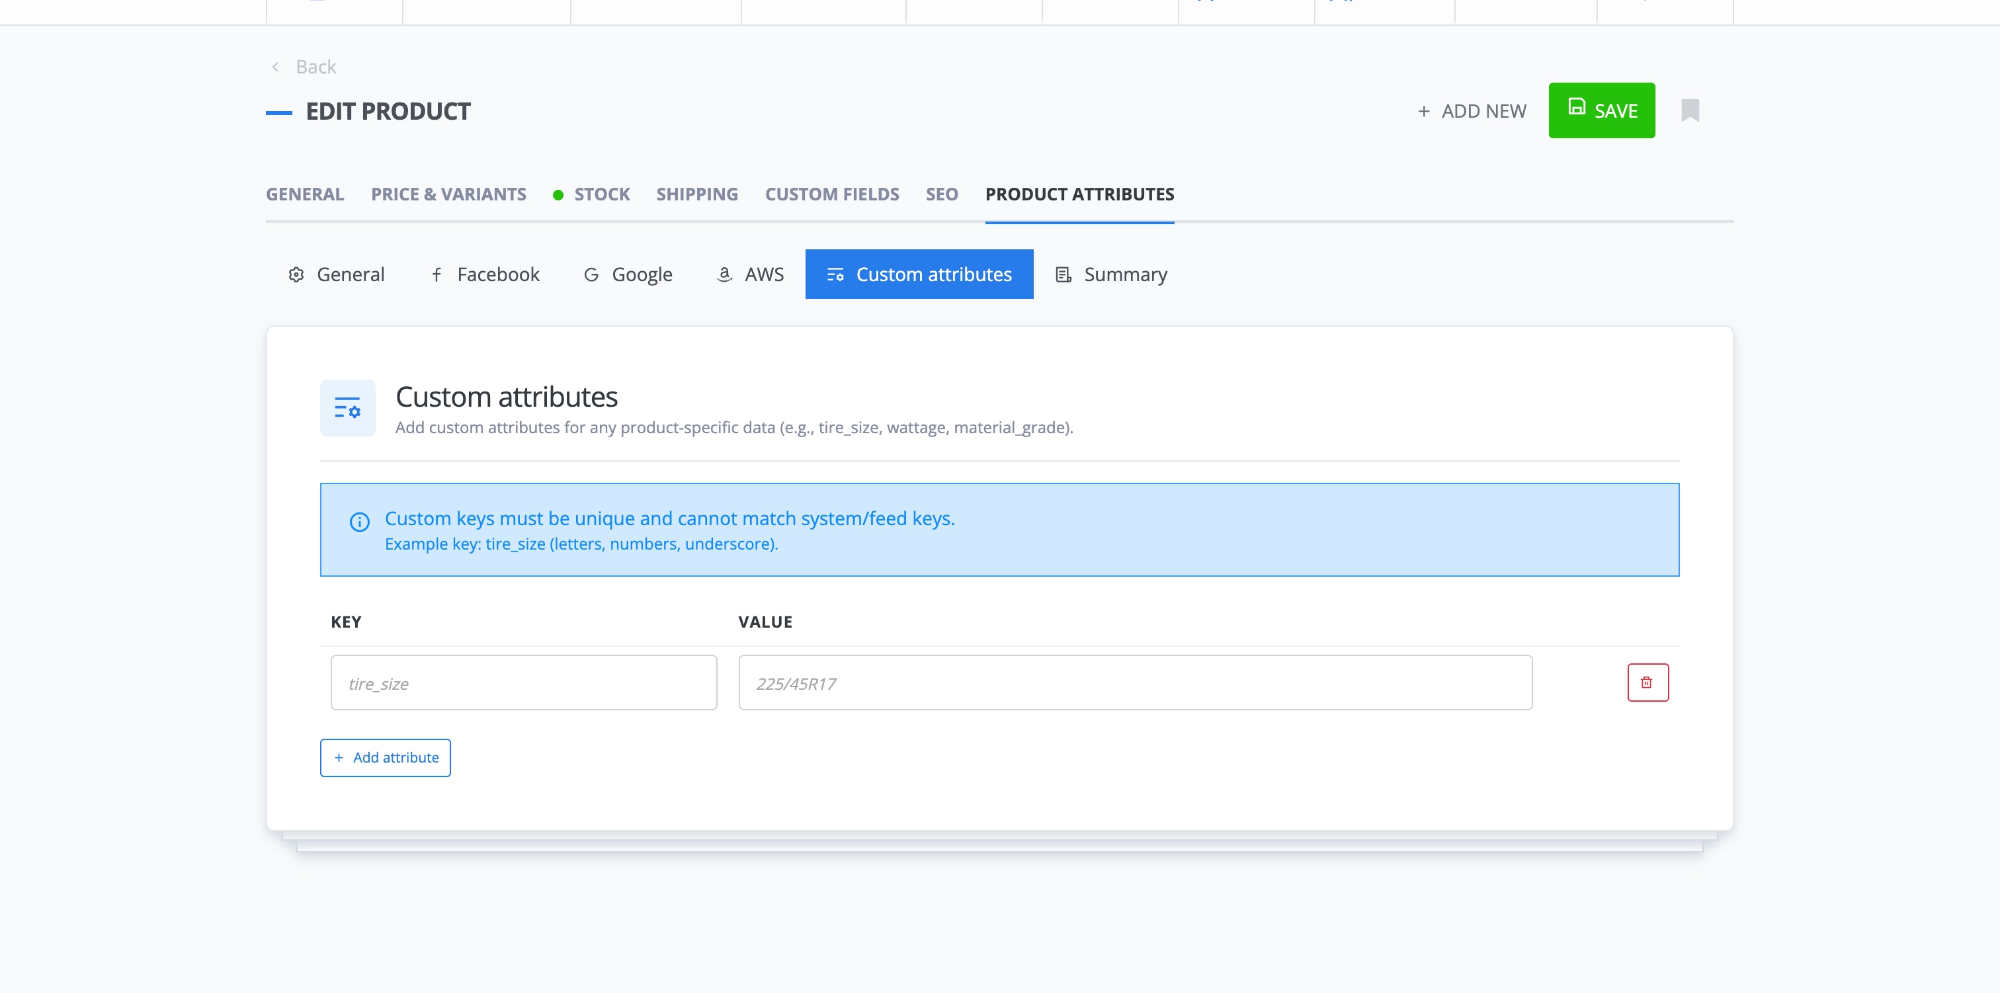The width and height of the screenshot is (2000, 993).
Task: Click the Custom attributes section header icon
Action: coord(348,408)
